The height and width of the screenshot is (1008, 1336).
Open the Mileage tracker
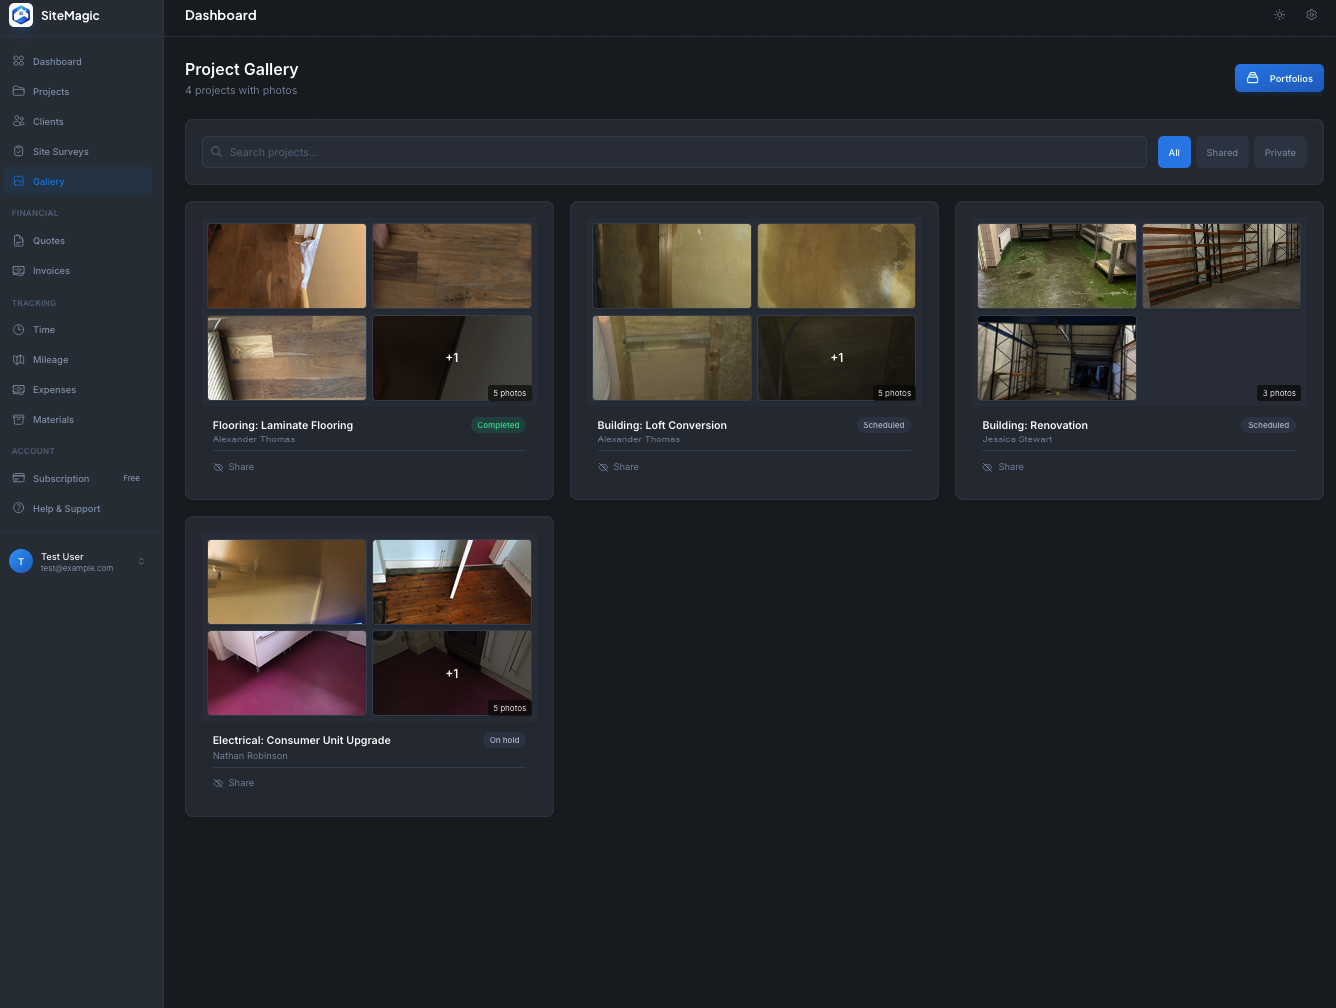click(x=48, y=359)
